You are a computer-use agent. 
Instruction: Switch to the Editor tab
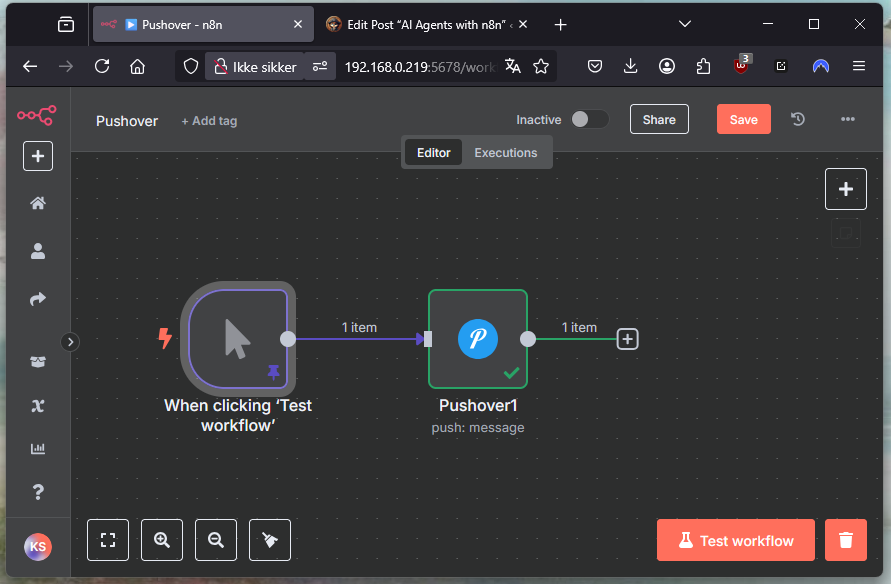tap(434, 153)
